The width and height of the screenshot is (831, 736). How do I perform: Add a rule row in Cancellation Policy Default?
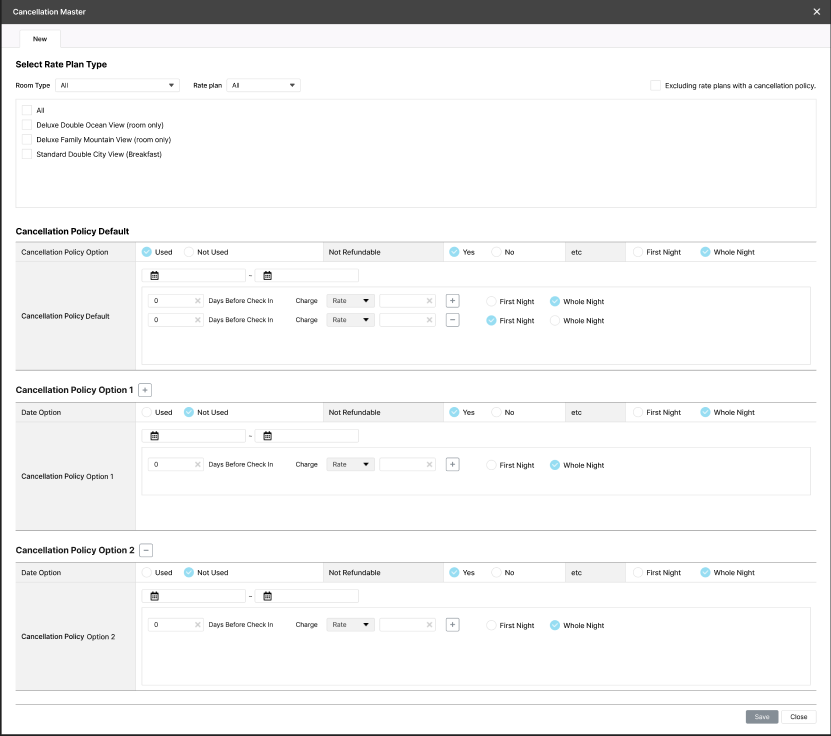tap(452, 301)
